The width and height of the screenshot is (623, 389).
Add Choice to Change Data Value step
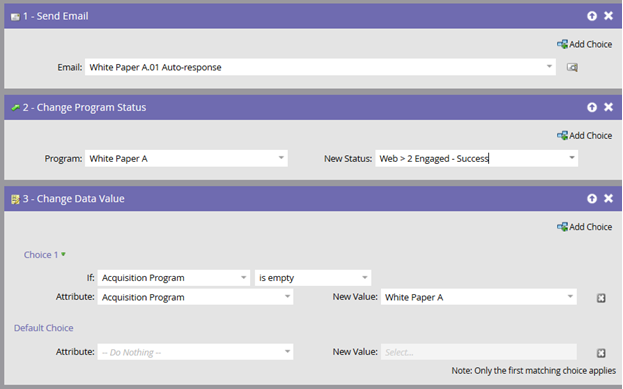point(584,227)
